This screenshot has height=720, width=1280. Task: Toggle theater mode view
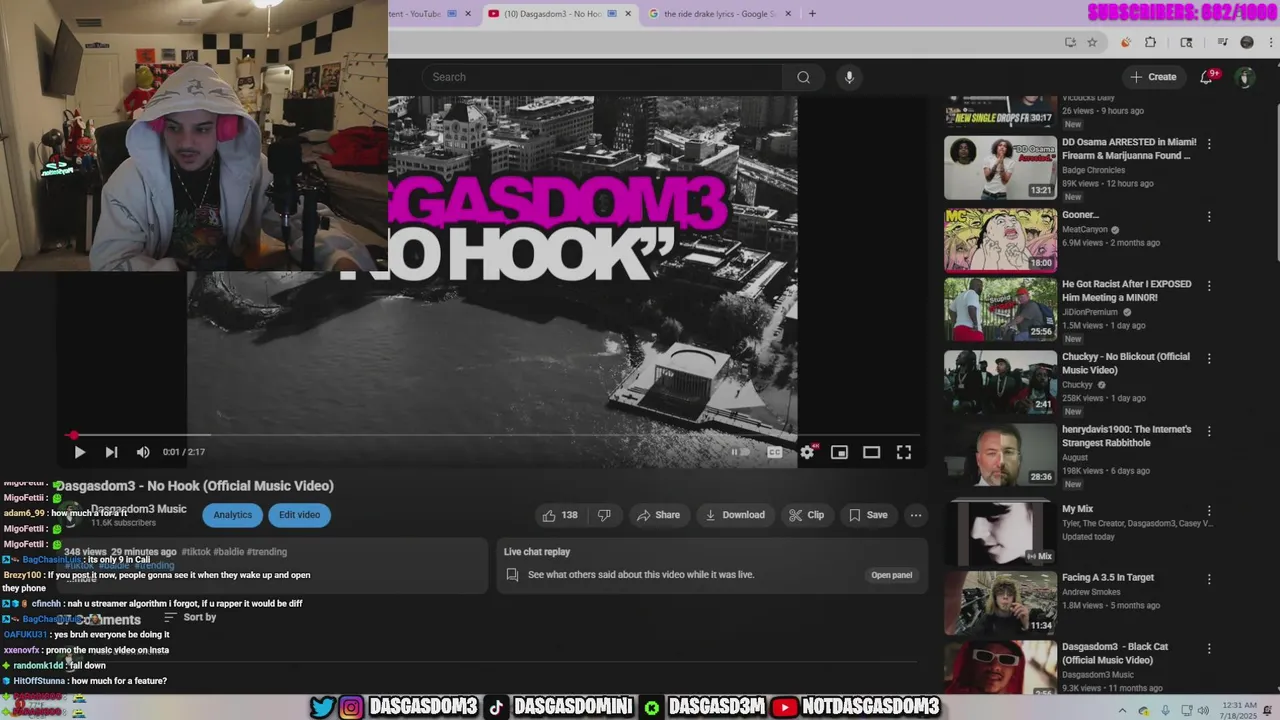(872, 452)
